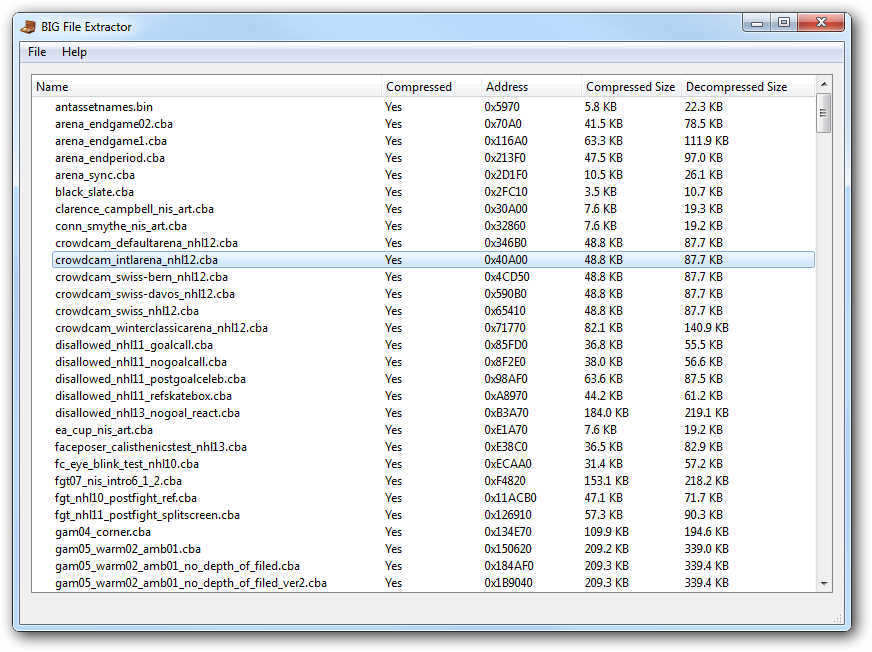This screenshot has width=872, height=652.
Task: Select black_slate.cba file
Action: point(94,192)
